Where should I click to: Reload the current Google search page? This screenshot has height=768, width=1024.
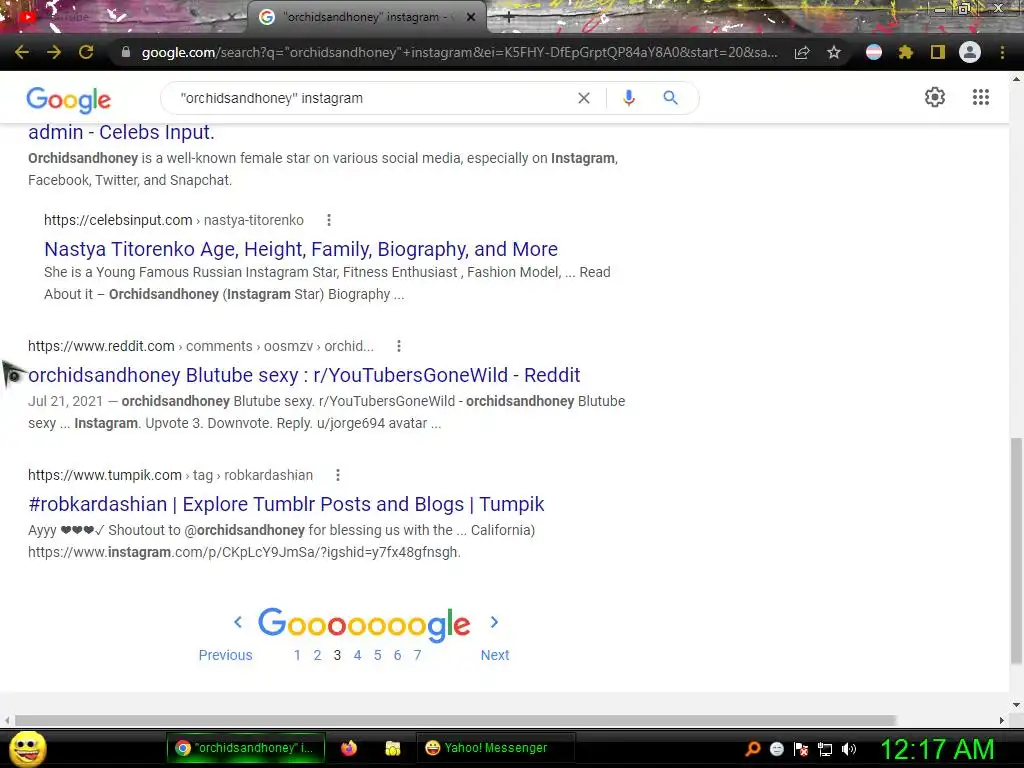(x=86, y=52)
